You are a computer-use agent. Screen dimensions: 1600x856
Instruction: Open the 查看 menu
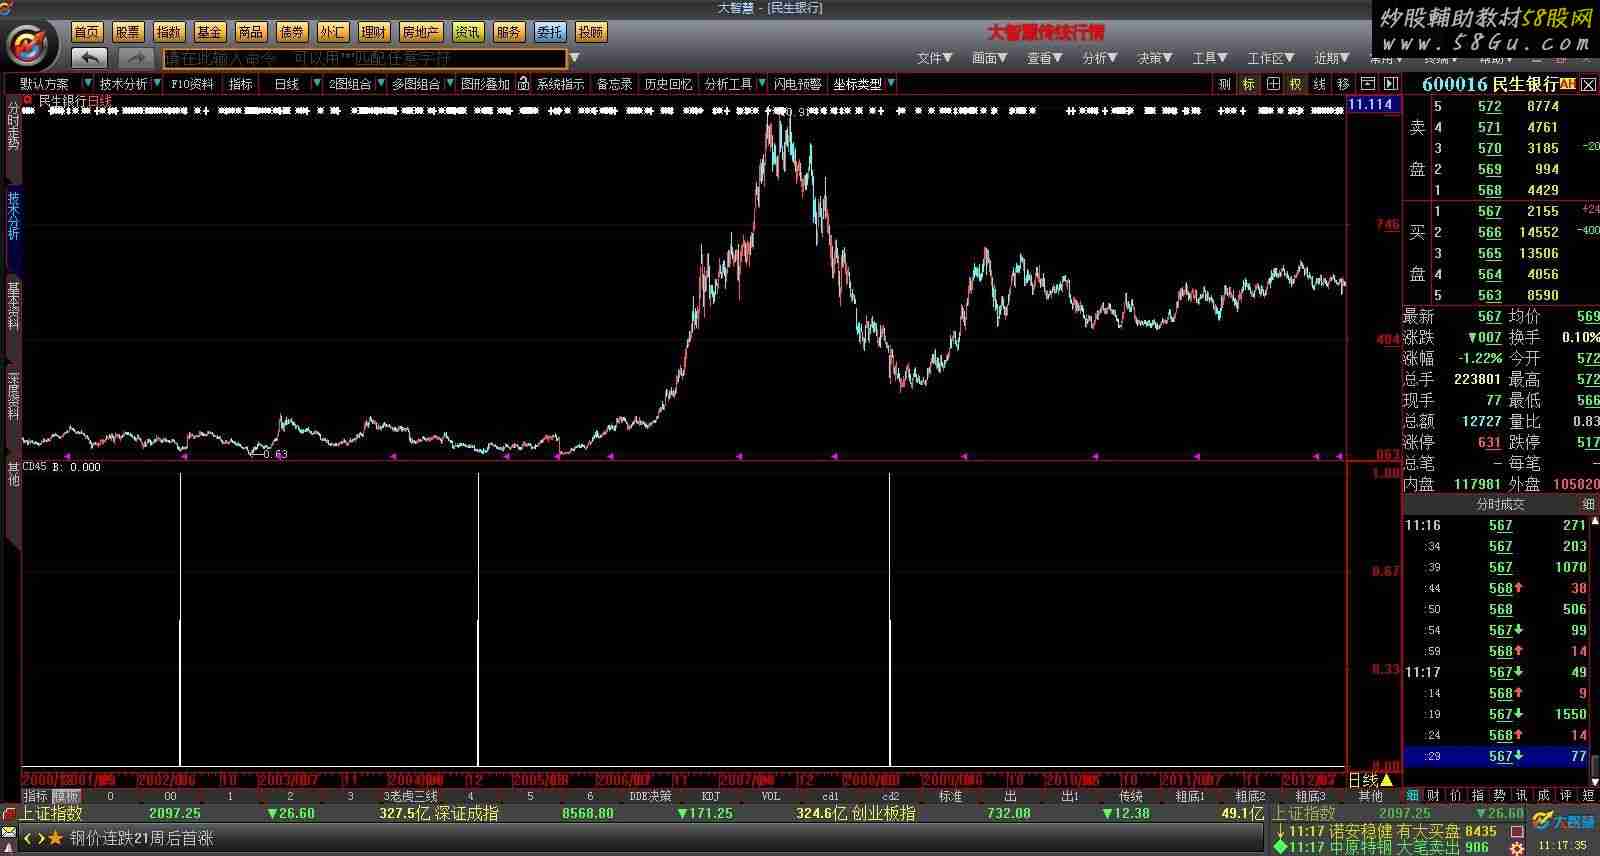pos(1044,58)
